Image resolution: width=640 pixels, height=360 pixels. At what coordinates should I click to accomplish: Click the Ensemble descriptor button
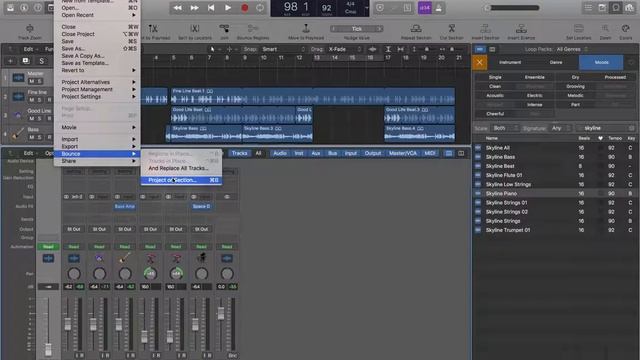coord(535,77)
